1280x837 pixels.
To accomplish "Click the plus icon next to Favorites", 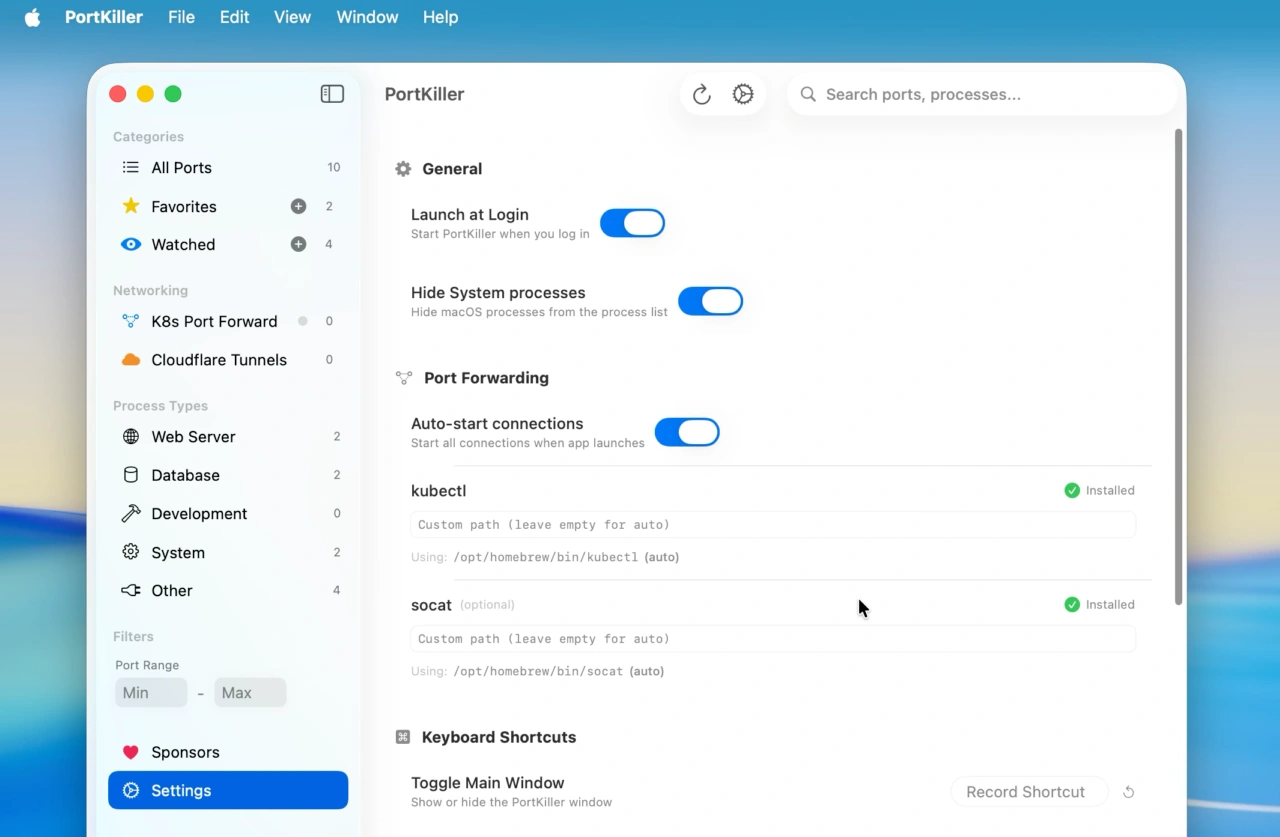I will pyautogui.click(x=298, y=206).
